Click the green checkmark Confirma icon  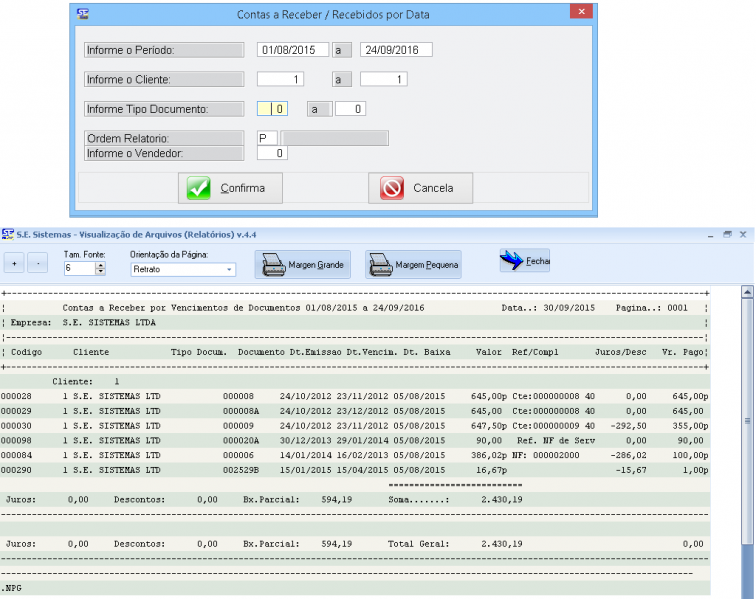(199, 188)
